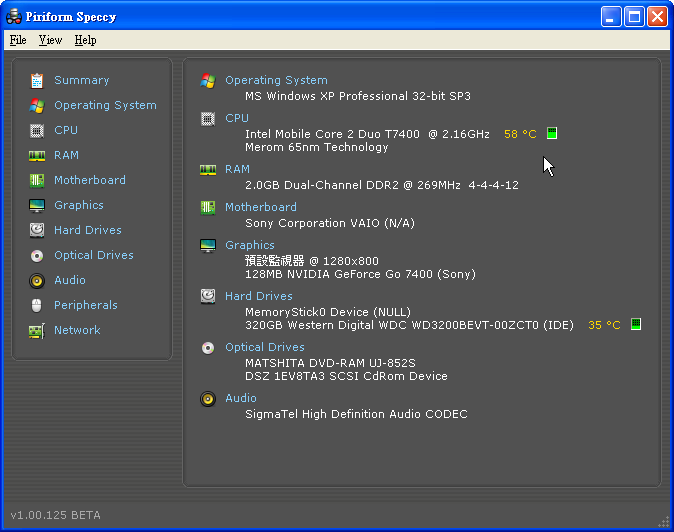Click the Graphics monitor icon in sidebar
This screenshot has height=532, width=674.
point(37,205)
